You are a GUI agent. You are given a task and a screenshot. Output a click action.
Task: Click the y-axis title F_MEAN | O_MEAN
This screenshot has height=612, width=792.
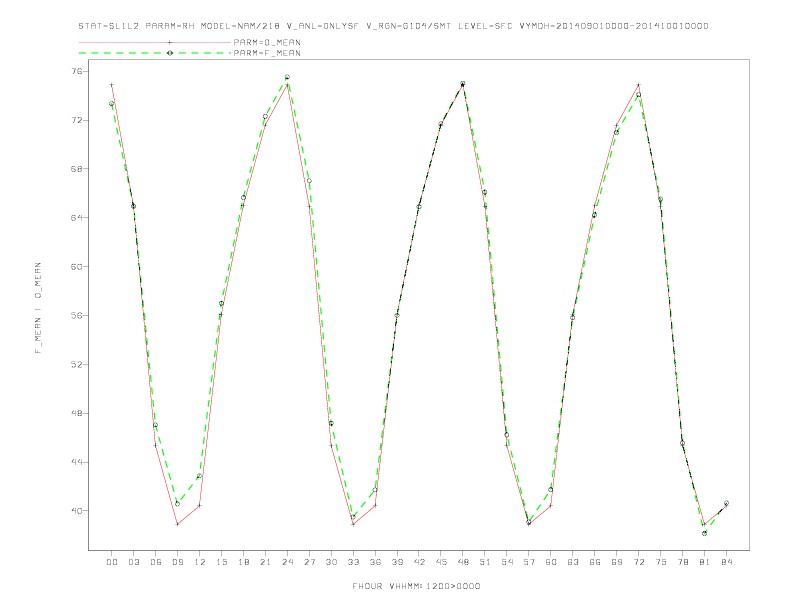pyautogui.click(x=38, y=308)
